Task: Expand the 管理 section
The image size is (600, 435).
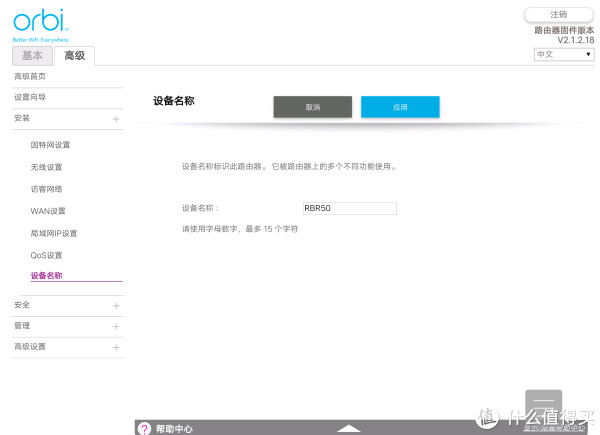Action: [116, 326]
